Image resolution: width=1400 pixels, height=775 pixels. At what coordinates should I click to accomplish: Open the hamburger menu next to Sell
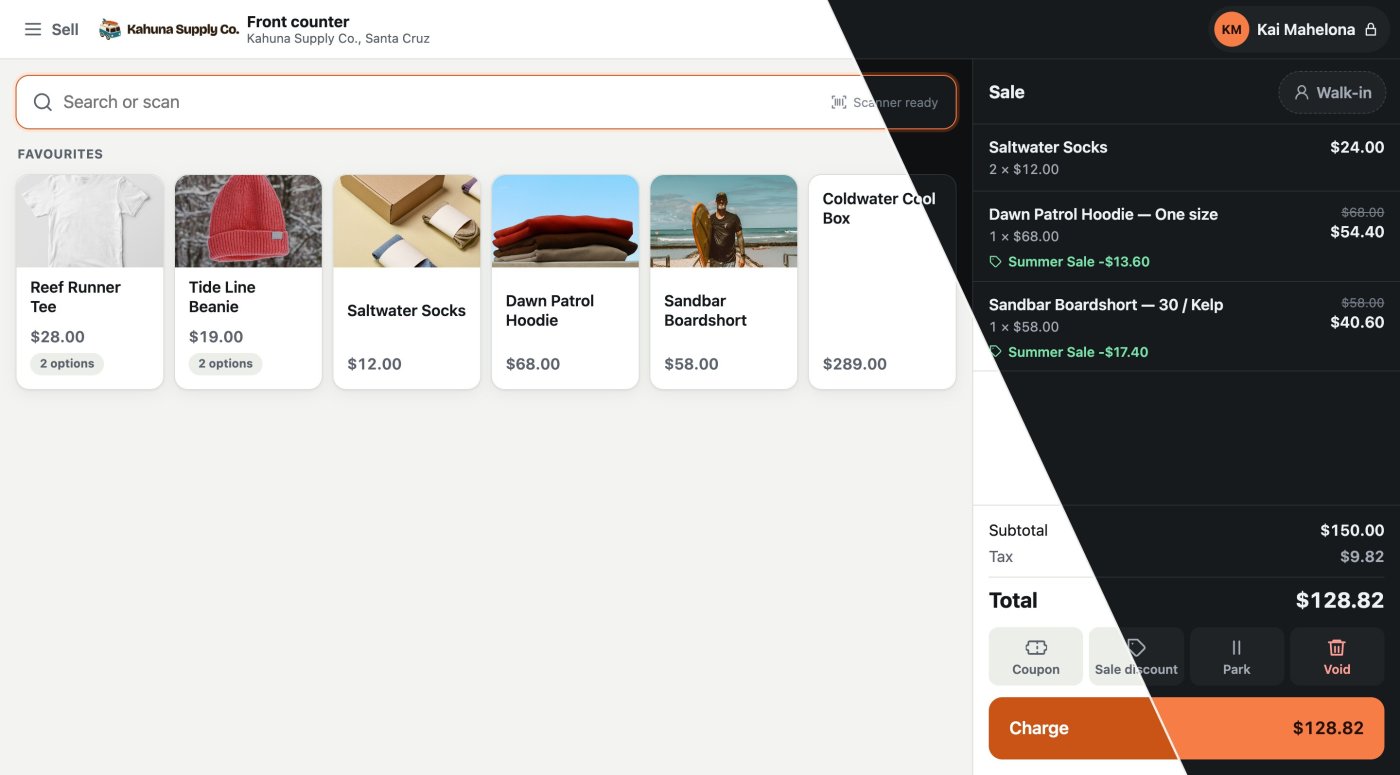click(x=33, y=30)
